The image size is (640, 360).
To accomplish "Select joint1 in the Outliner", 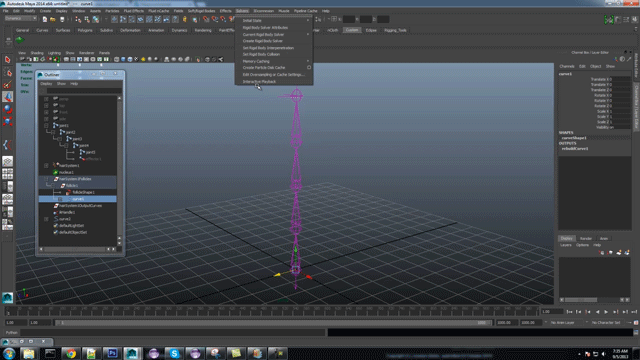I will 64,125.
